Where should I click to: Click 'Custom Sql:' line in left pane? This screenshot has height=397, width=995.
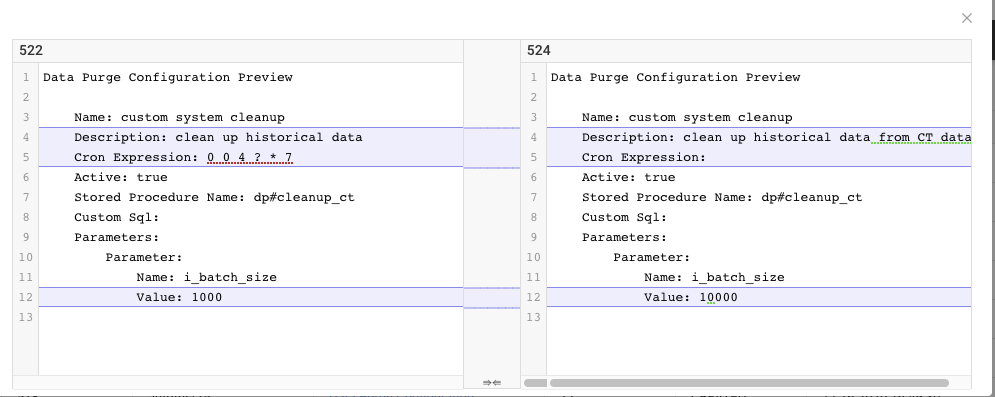[117, 217]
